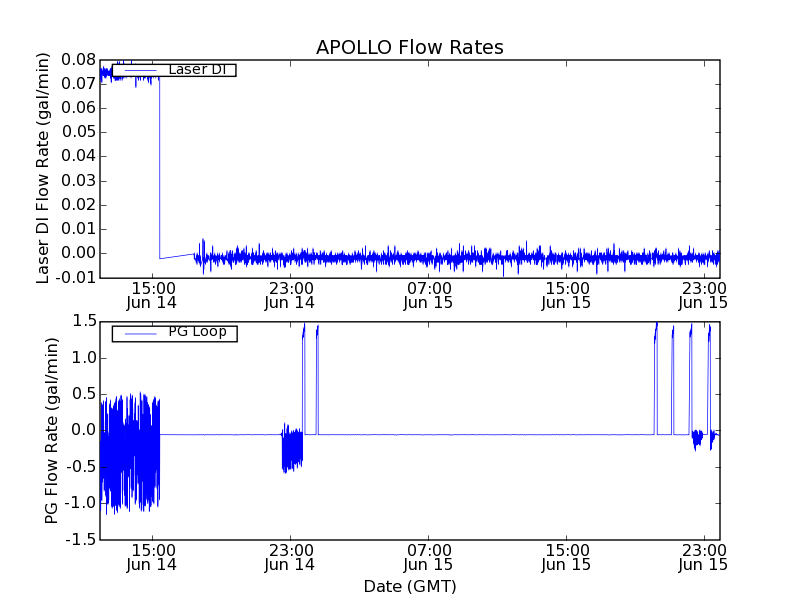Click the -0.01 tick label on top plot
800x600 pixels.
pyautogui.click(x=76, y=278)
